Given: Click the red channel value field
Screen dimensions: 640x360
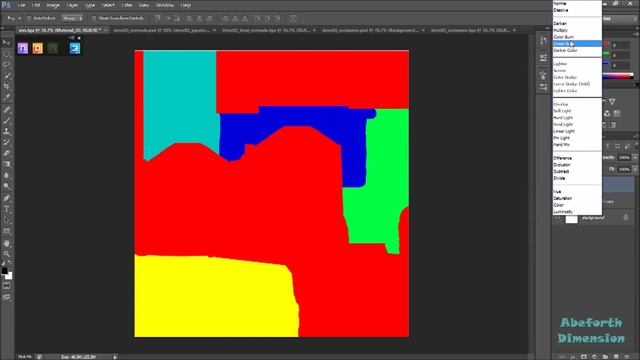Looking at the screenshot, I should pos(620,45).
